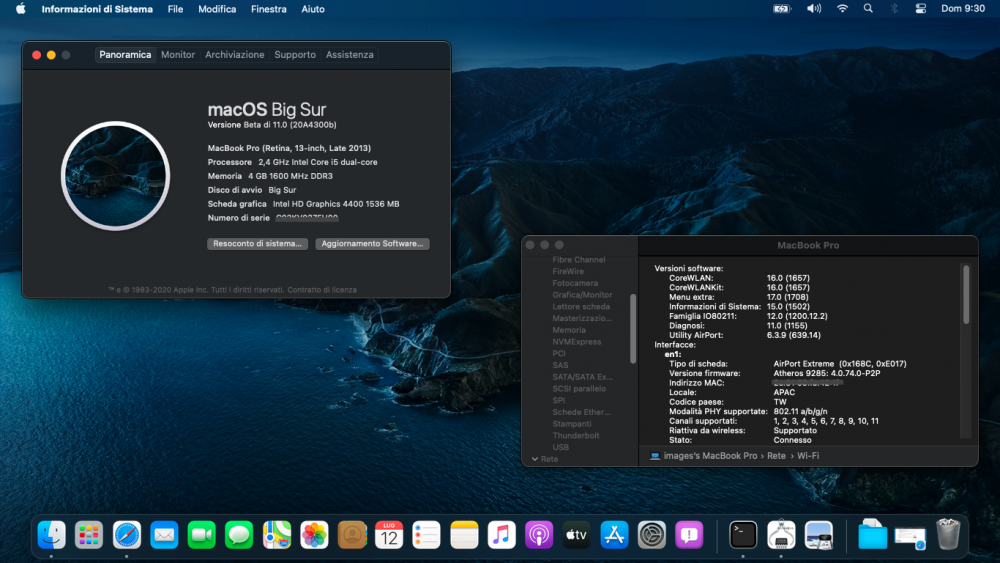The height and width of the screenshot is (563, 1000).
Task: Open System Information chip icon in the dock
Action: point(781,534)
